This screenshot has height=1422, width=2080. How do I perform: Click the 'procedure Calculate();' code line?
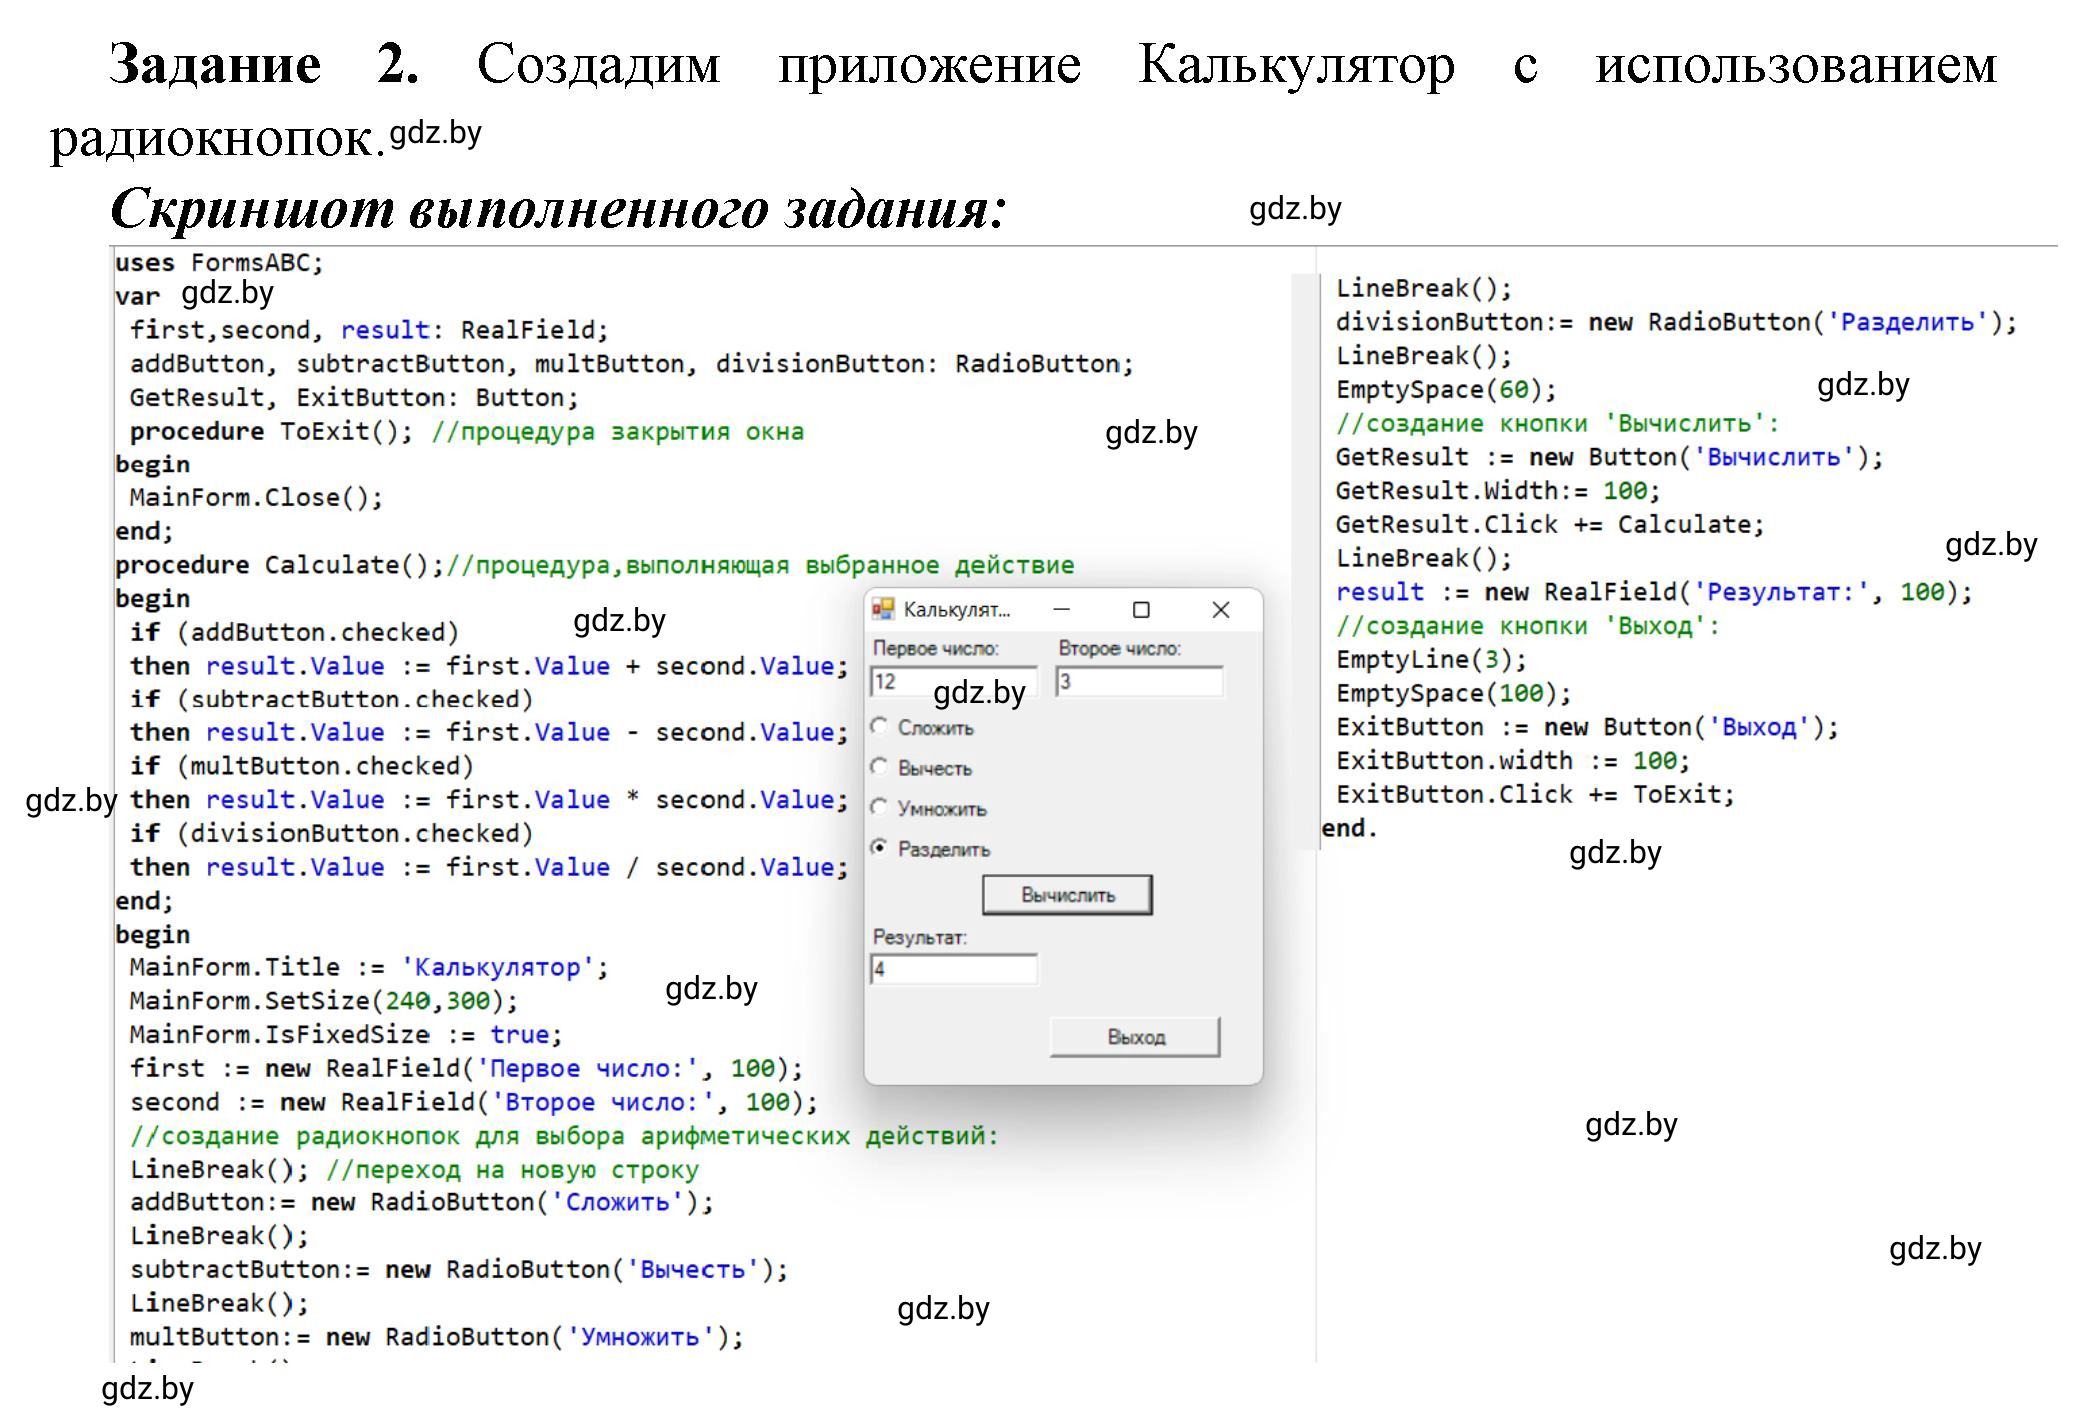click(594, 565)
